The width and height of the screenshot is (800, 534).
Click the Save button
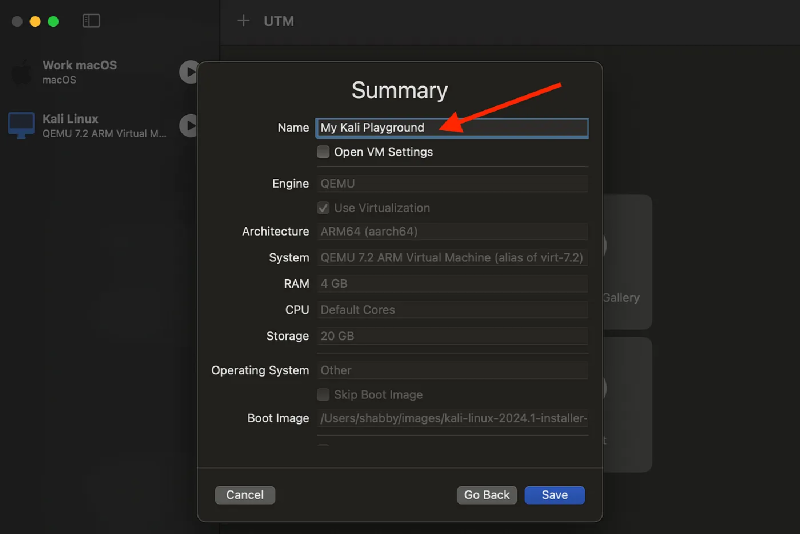(554, 495)
